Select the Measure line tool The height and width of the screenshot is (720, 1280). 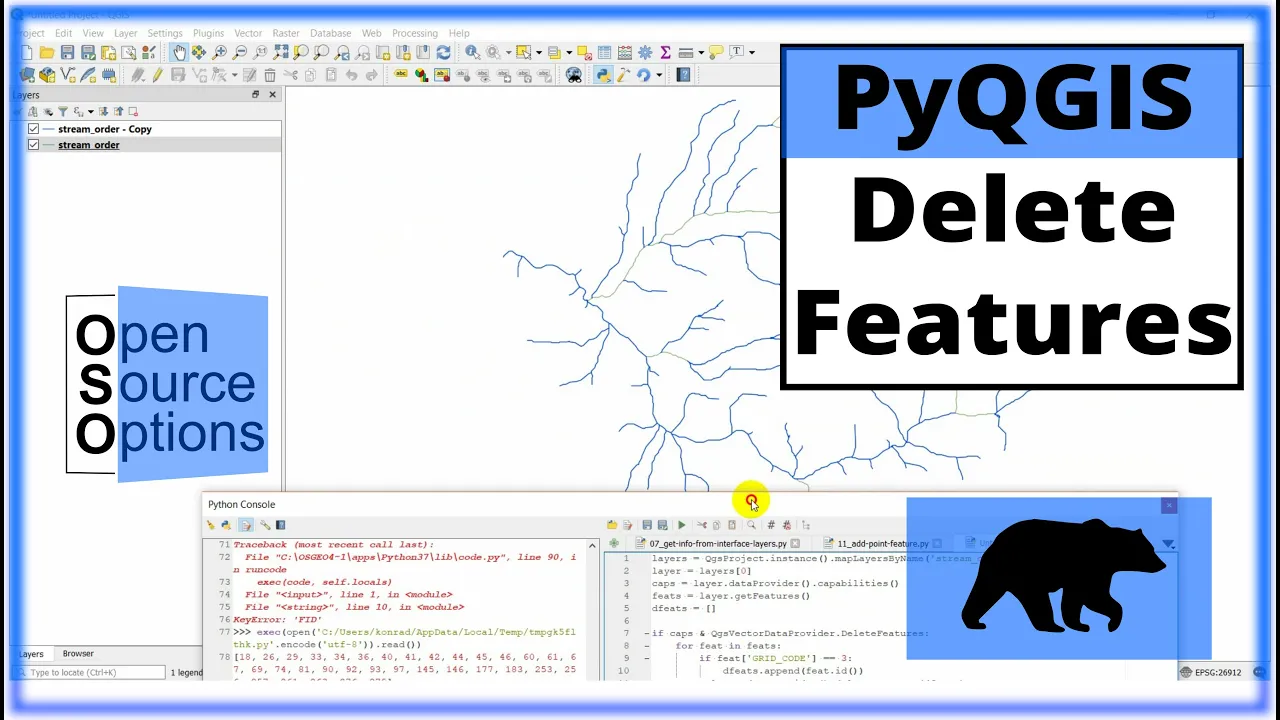coord(686,52)
